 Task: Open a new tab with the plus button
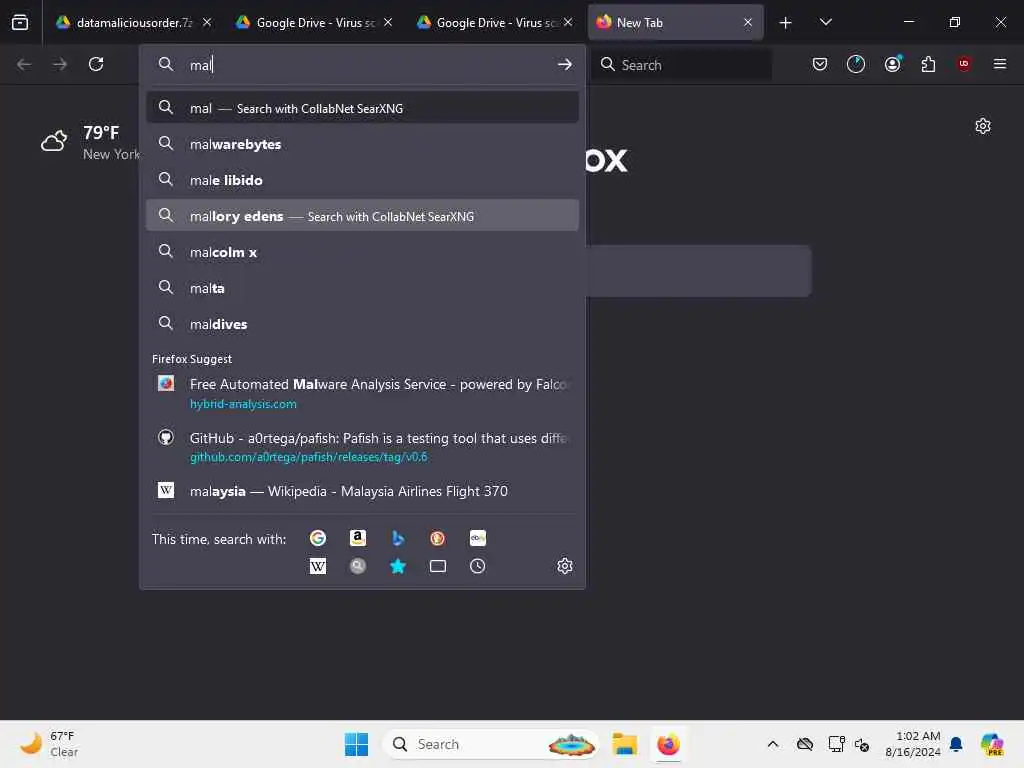[786, 23]
